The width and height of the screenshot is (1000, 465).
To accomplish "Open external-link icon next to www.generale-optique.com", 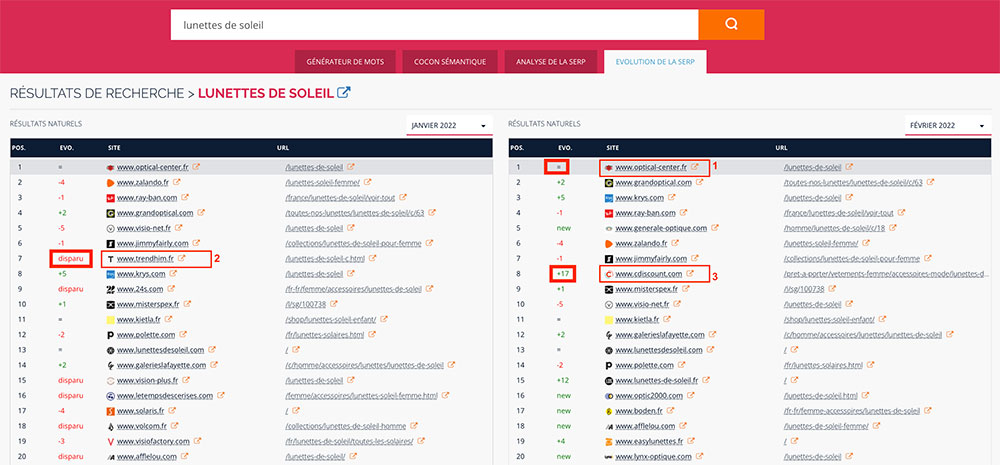I will coord(715,228).
